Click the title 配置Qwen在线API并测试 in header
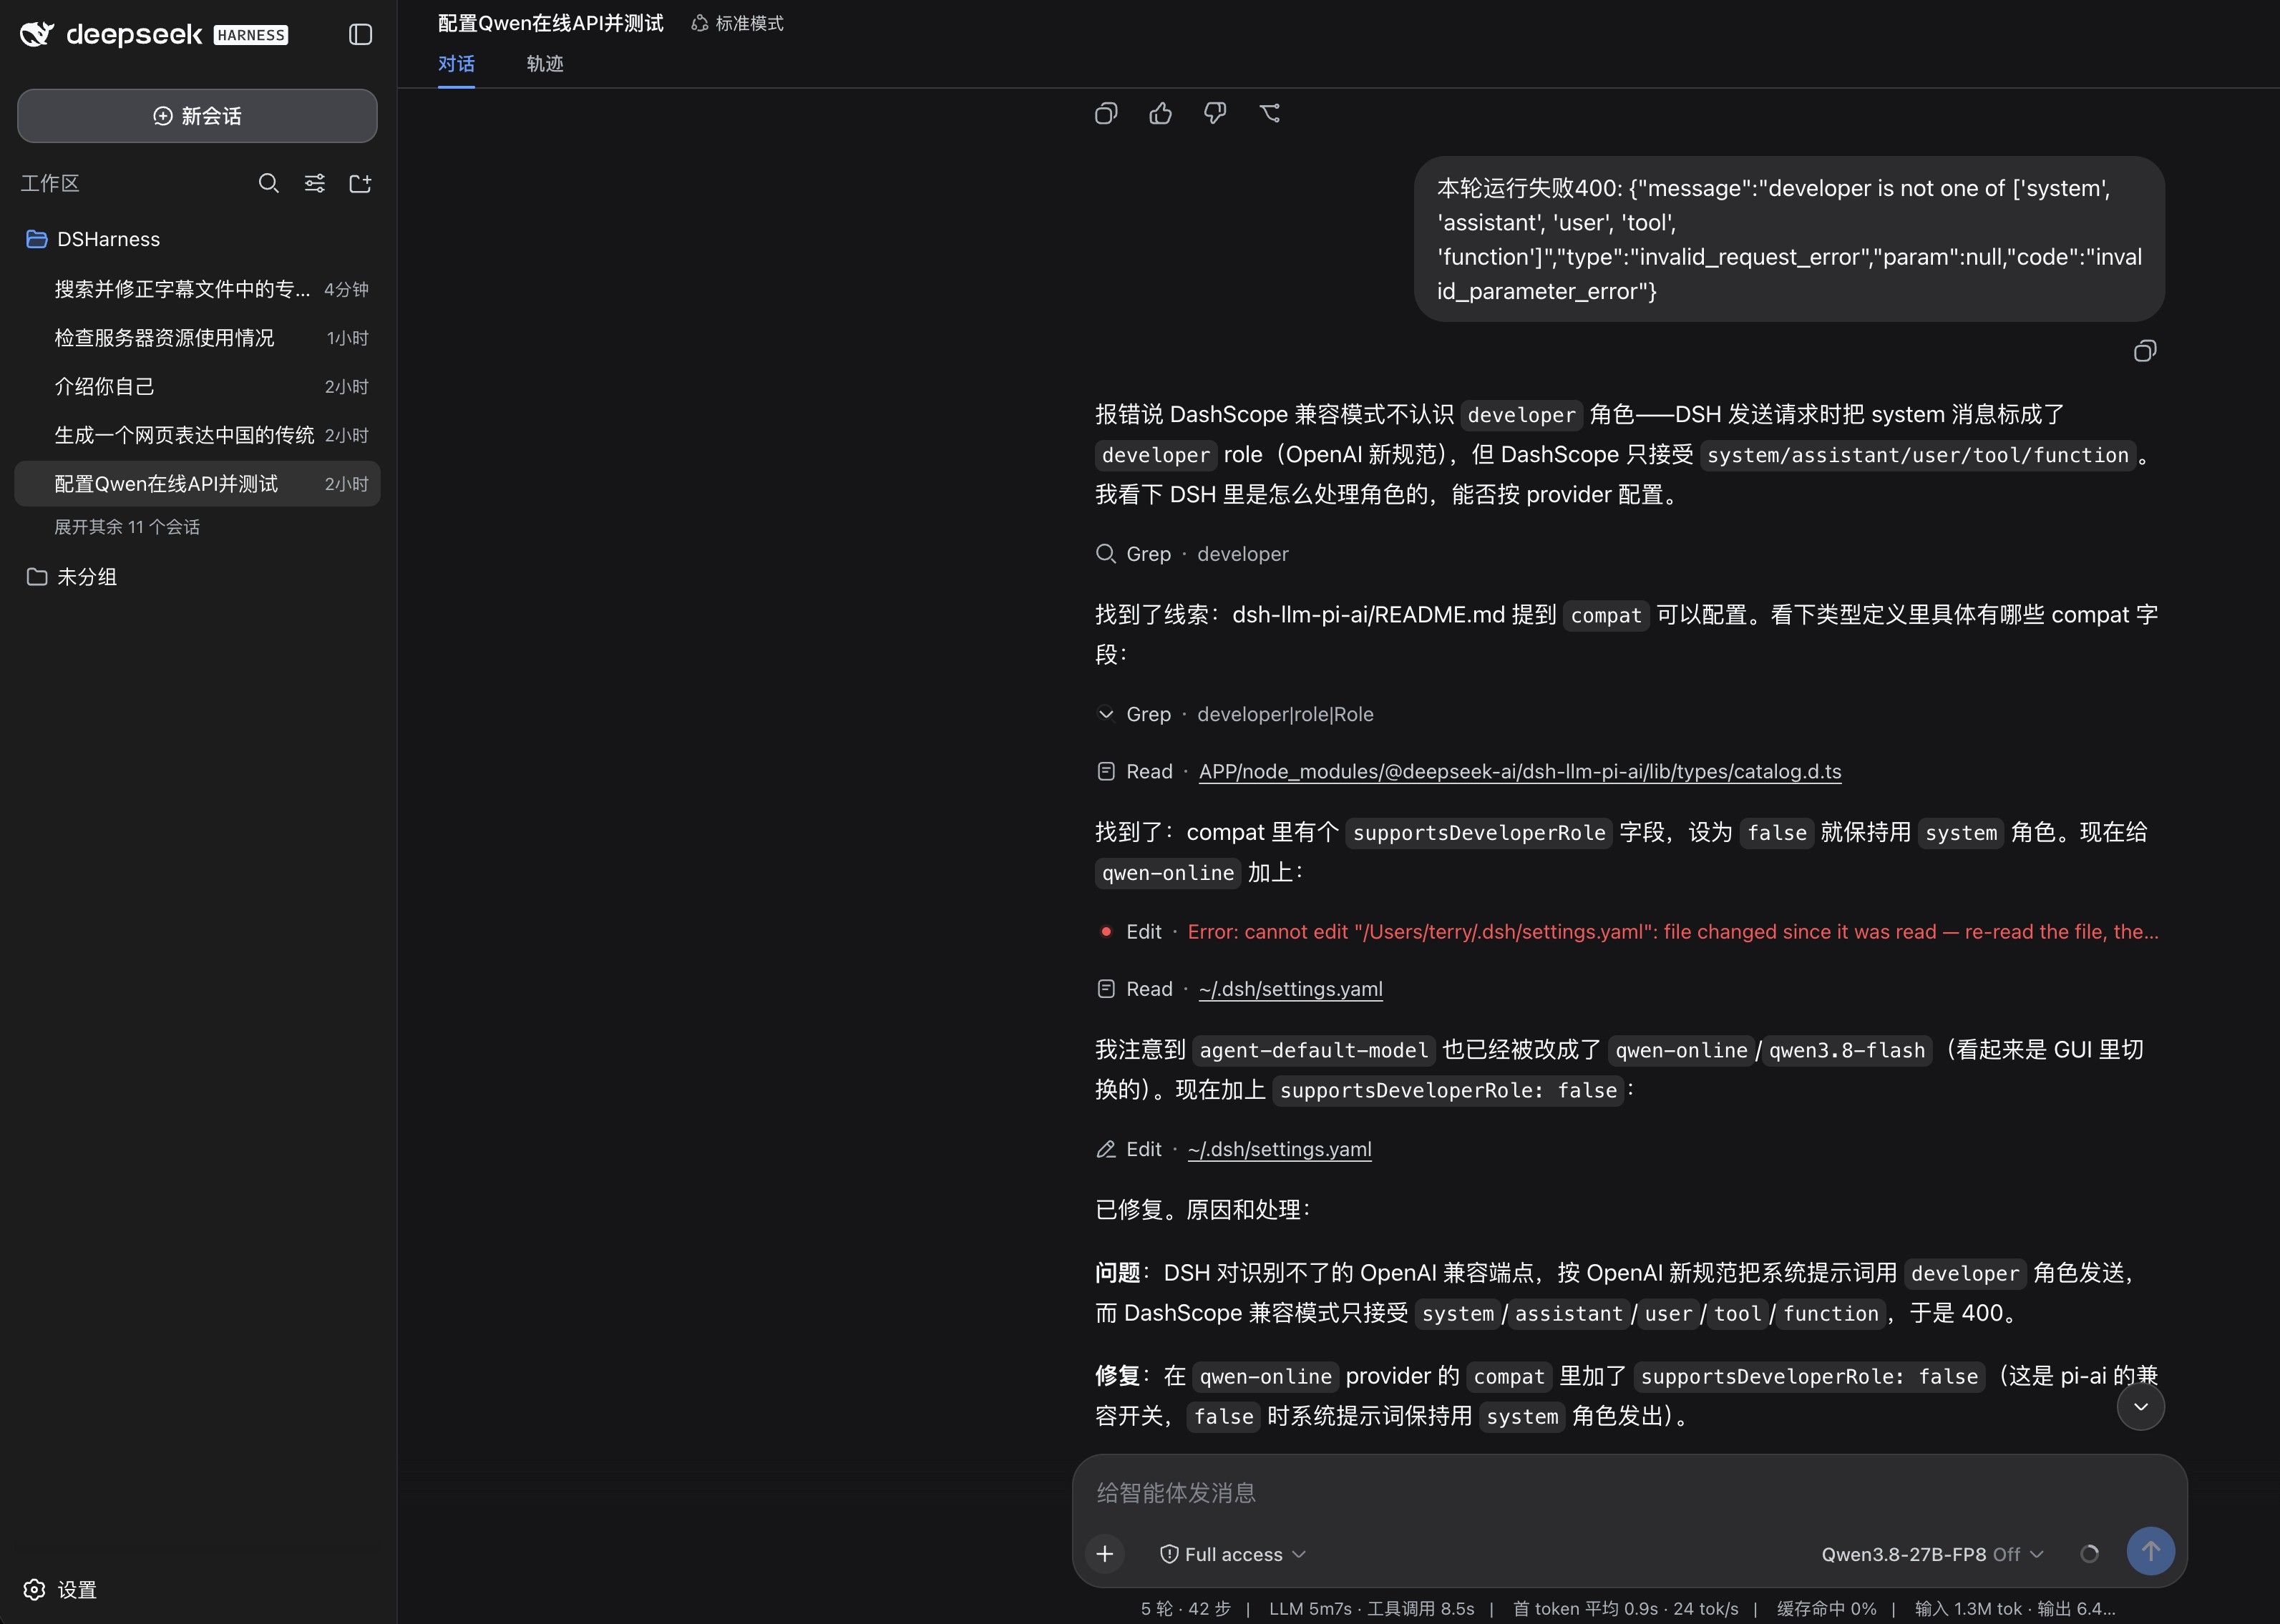 click(550, 23)
